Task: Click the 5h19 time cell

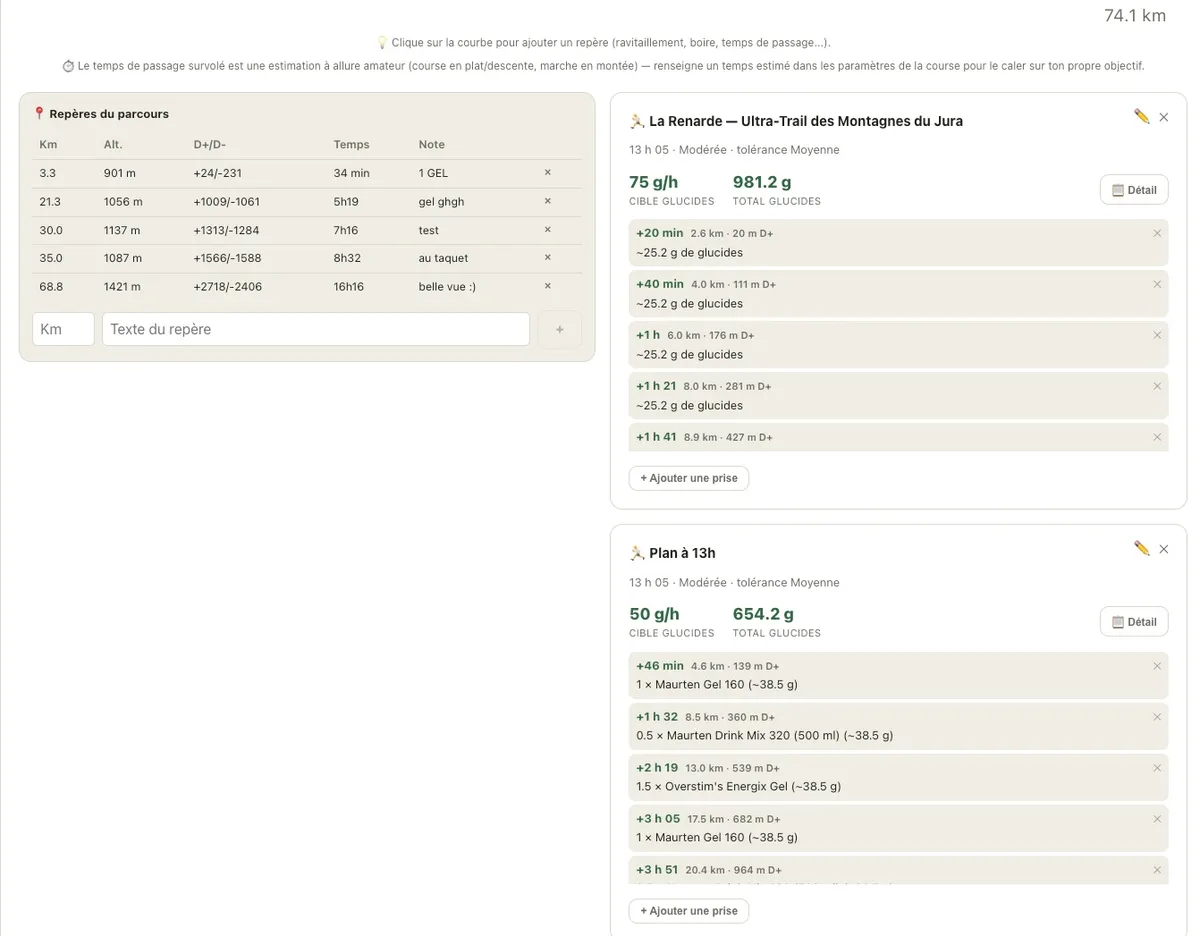Action: coord(346,201)
